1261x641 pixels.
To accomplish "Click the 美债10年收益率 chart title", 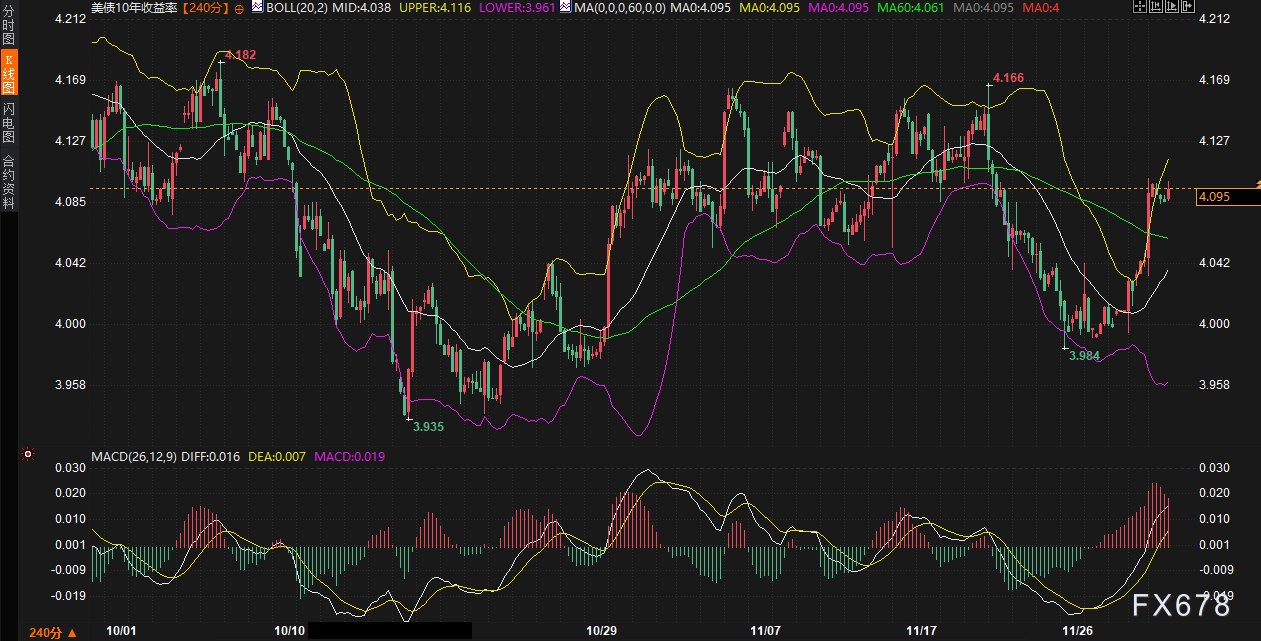I will coord(135,8).
